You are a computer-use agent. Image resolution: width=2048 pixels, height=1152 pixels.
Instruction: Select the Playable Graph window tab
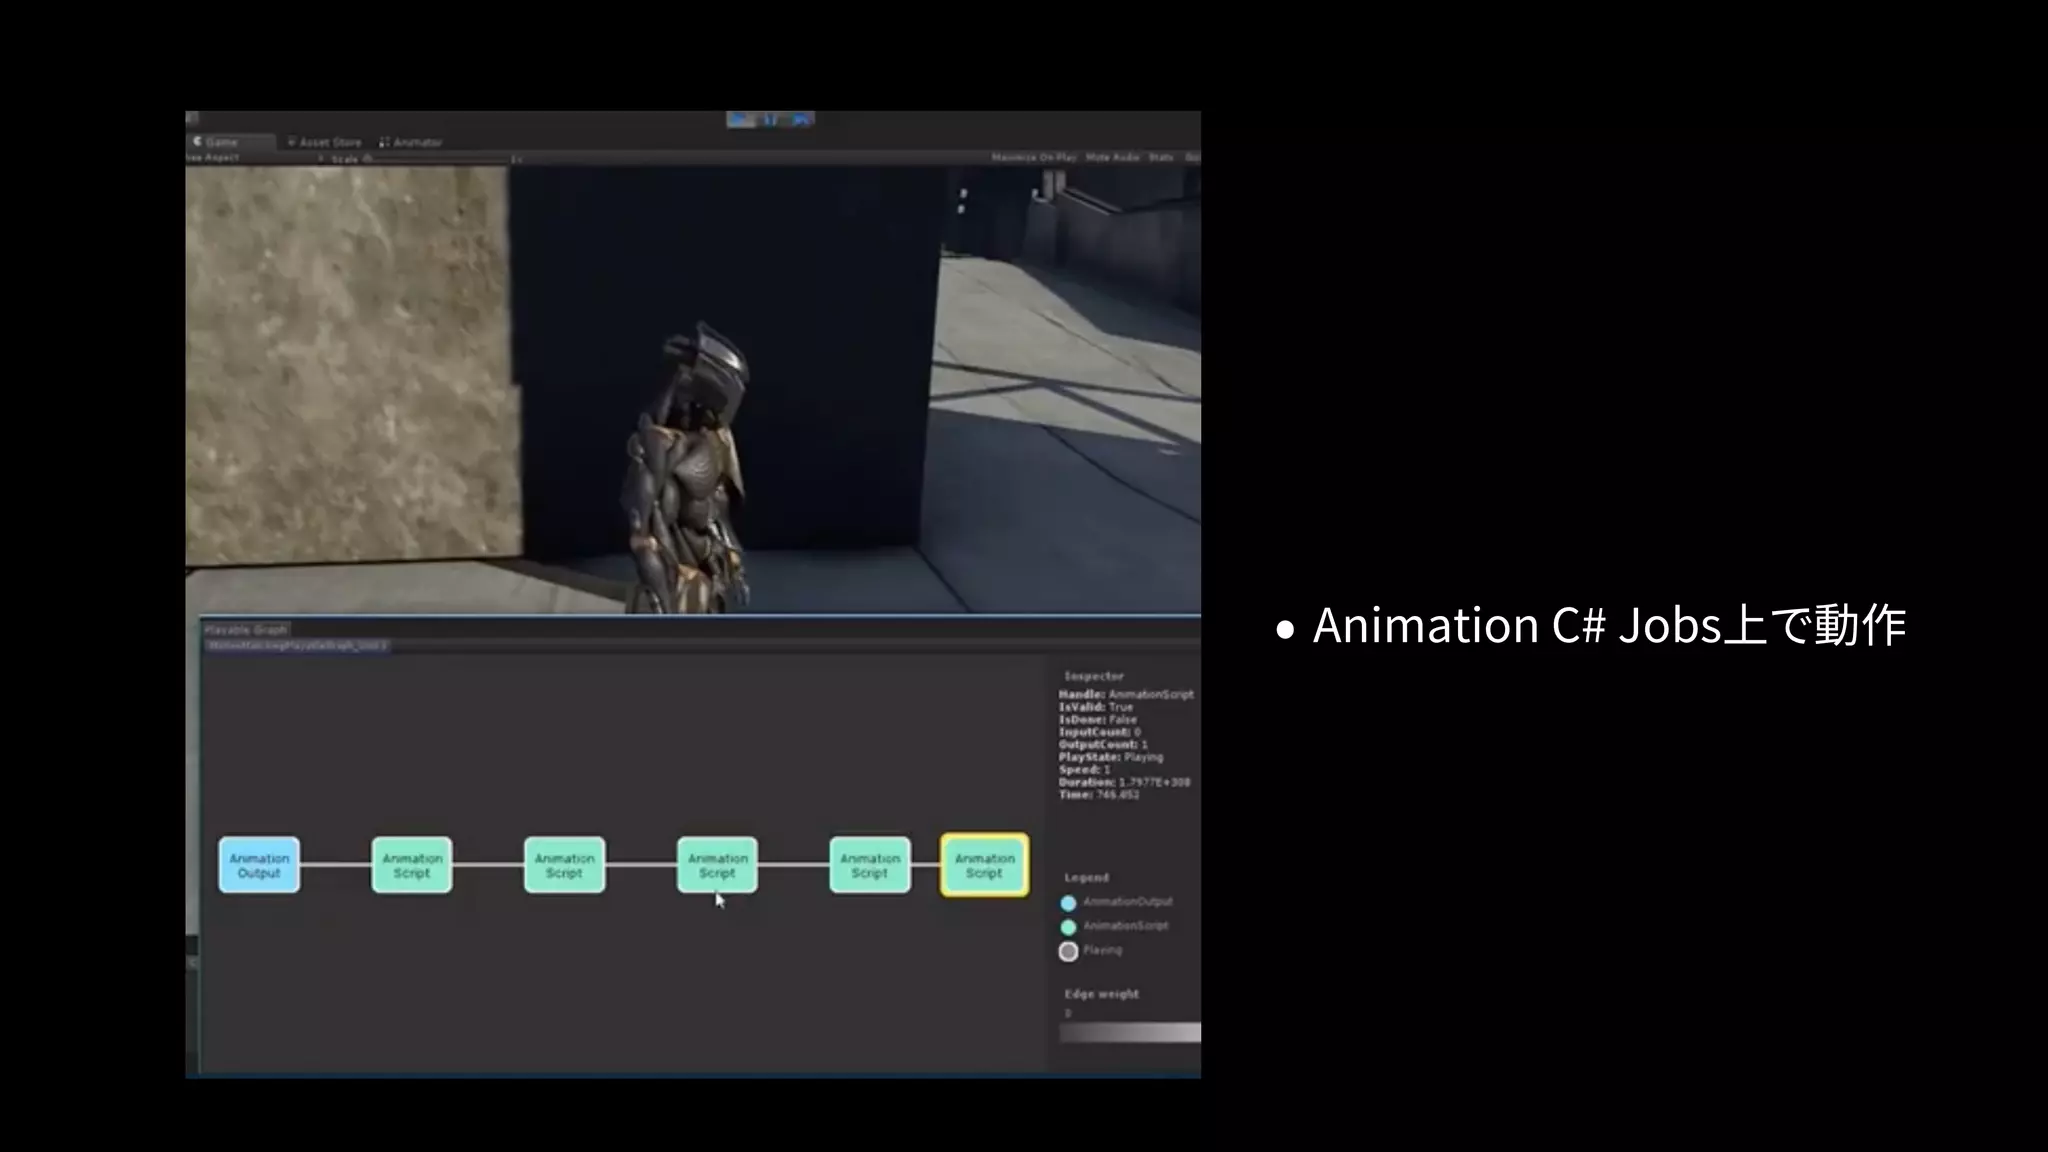[x=246, y=629]
